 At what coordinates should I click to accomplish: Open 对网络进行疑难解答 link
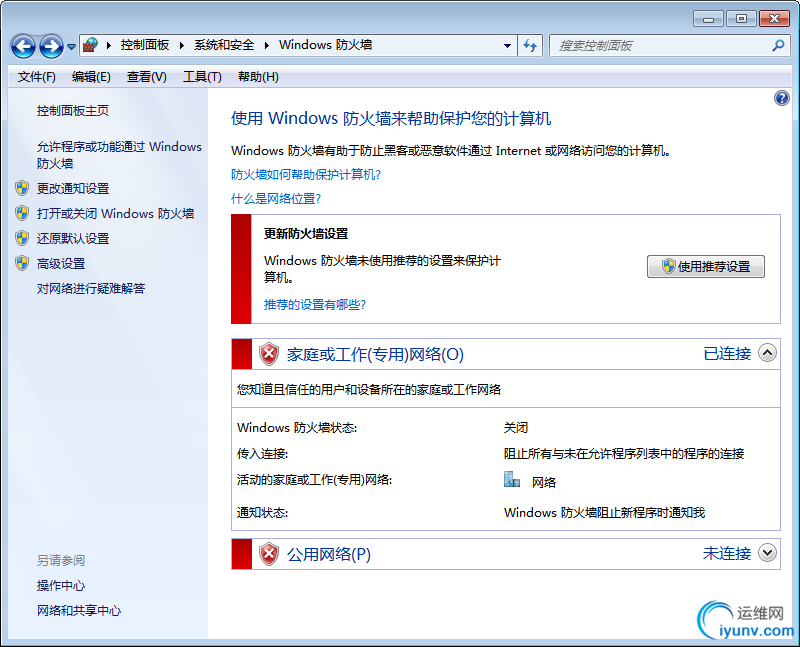pos(91,288)
